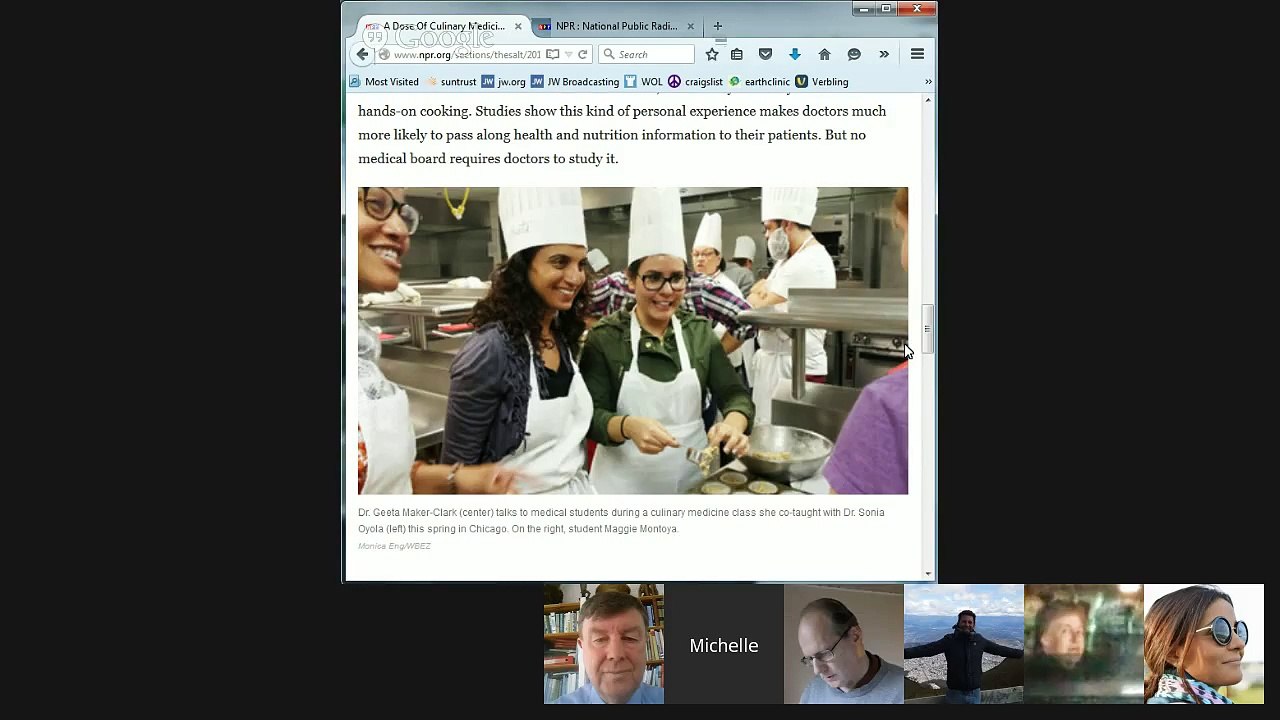Open the Verbling bookmark
Viewport: 1280px width, 720px height.
click(x=821, y=82)
